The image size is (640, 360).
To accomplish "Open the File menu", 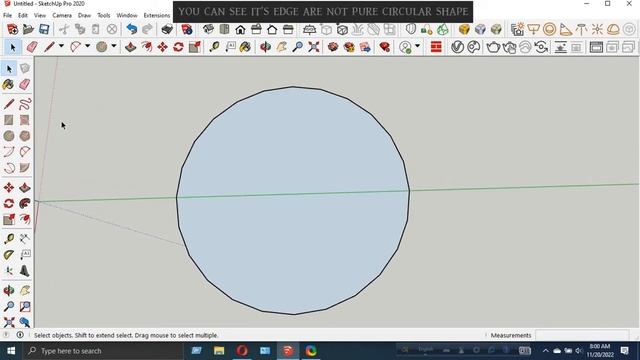I will pos(7,15).
